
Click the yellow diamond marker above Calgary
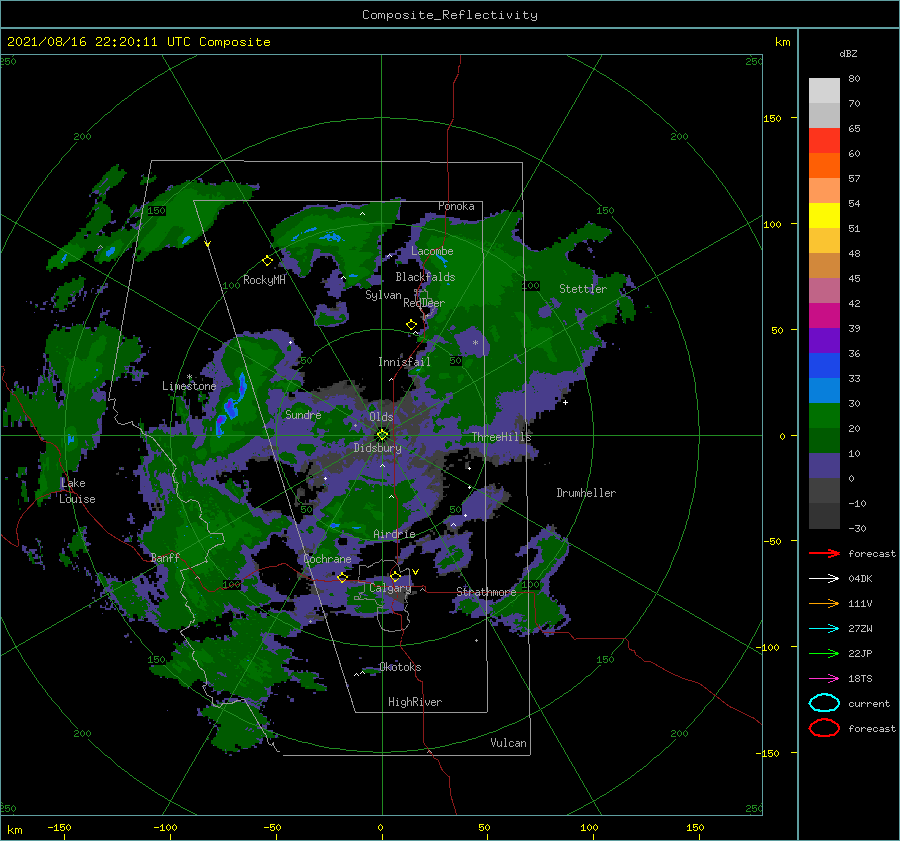click(x=395, y=576)
